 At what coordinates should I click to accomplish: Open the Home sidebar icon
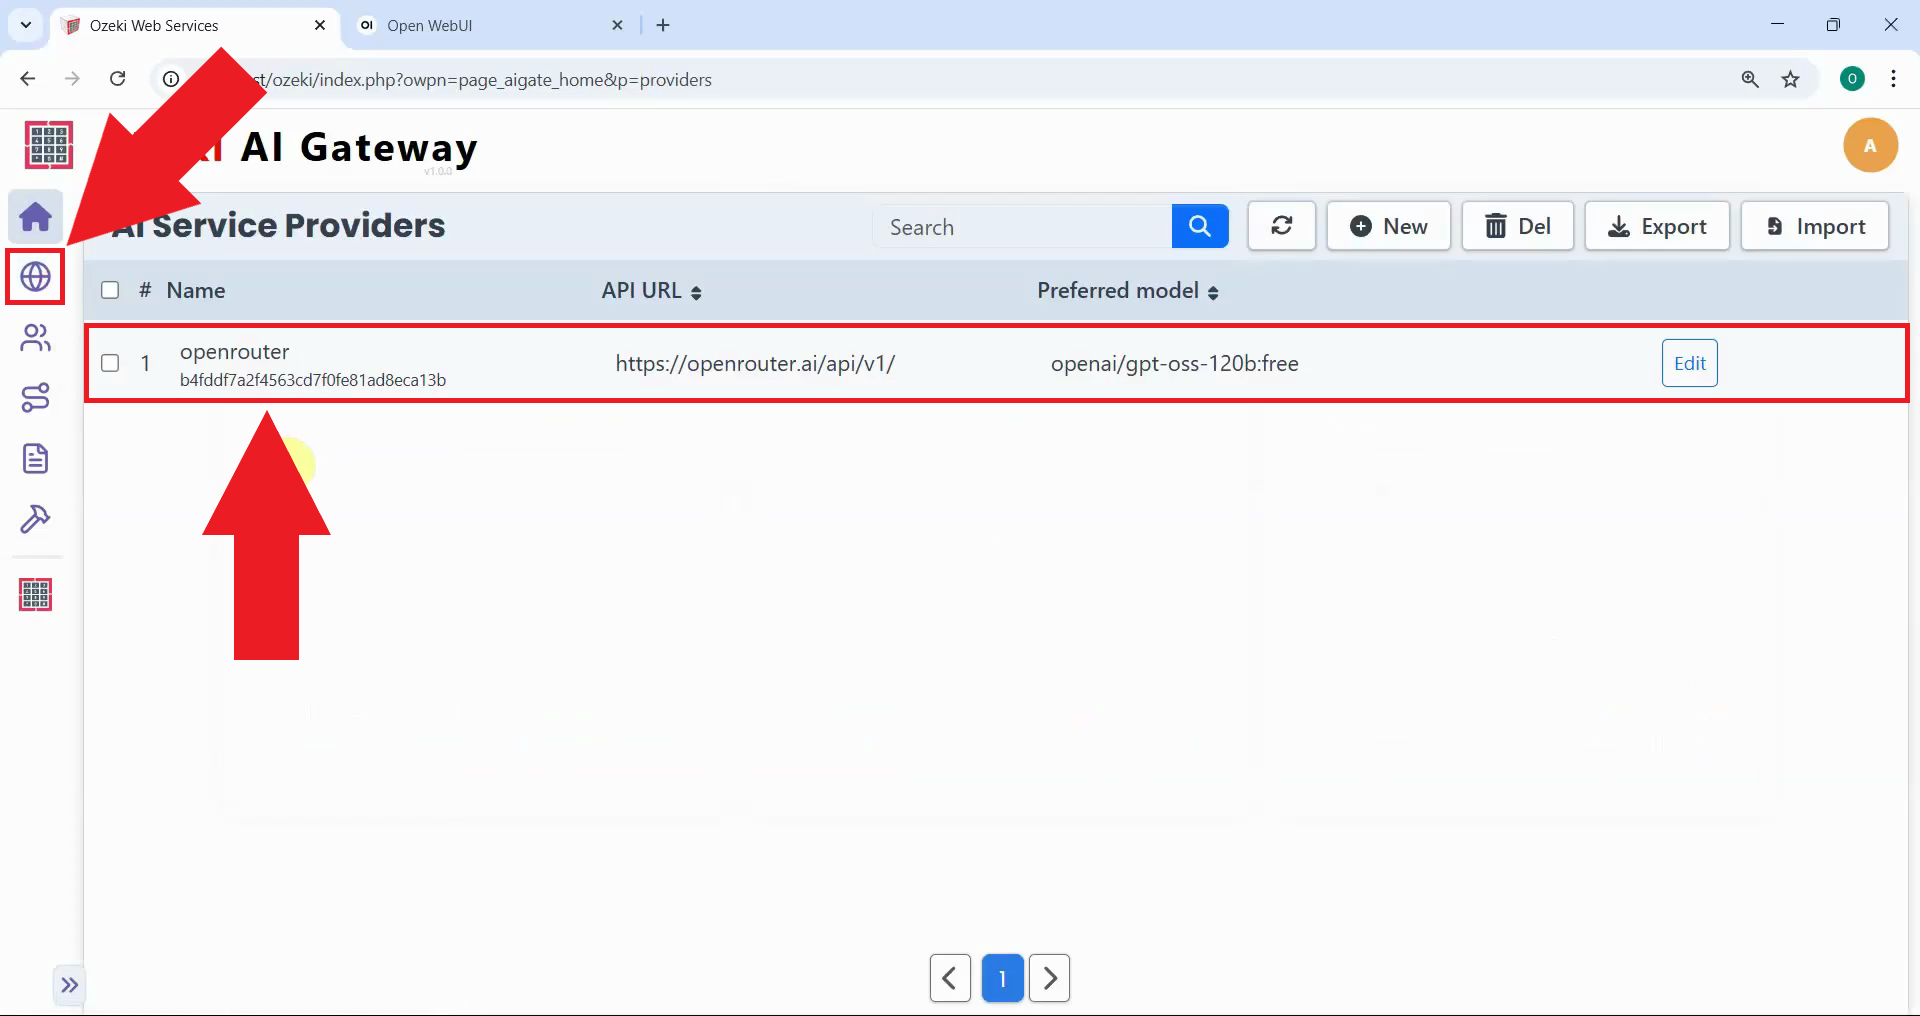pyautogui.click(x=35, y=217)
